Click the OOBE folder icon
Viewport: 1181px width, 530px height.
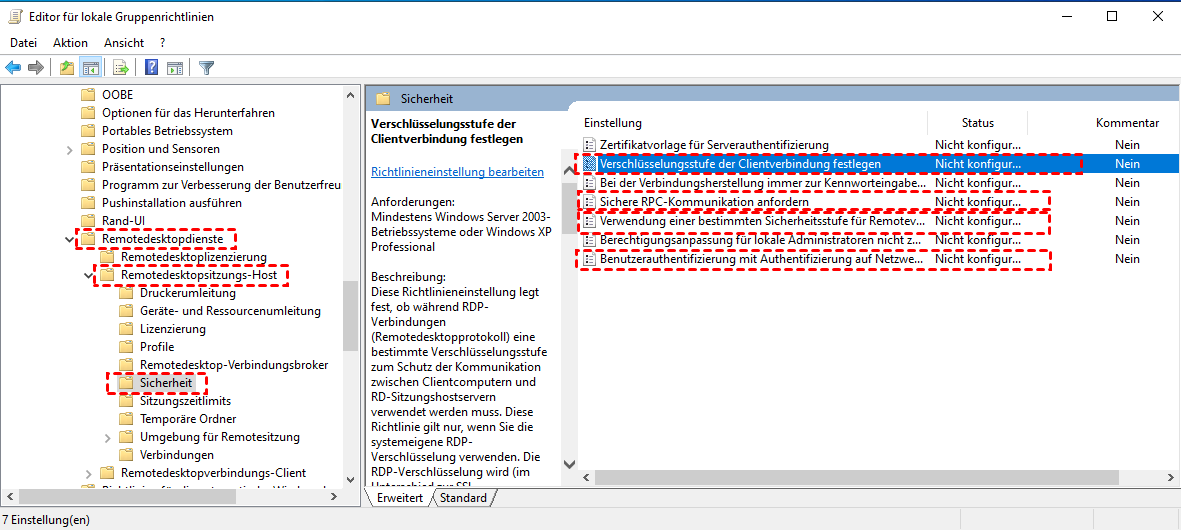(x=88, y=95)
